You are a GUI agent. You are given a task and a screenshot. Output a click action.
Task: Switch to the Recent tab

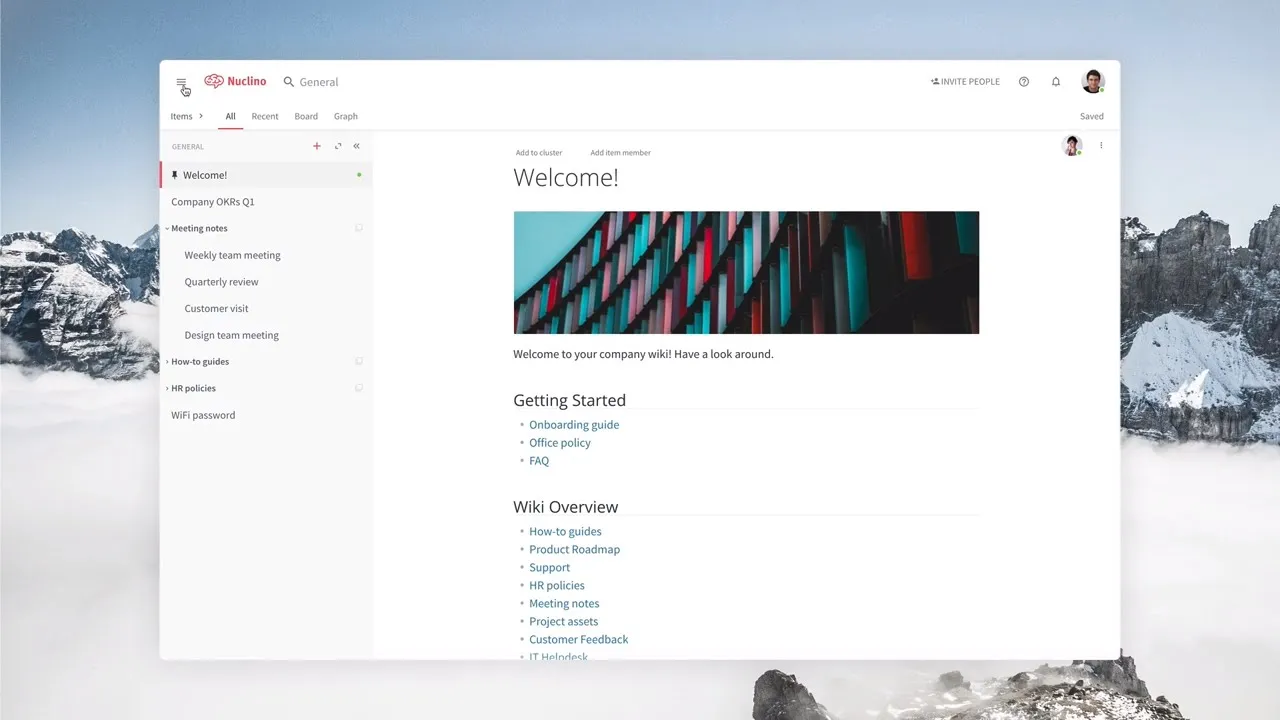click(265, 116)
